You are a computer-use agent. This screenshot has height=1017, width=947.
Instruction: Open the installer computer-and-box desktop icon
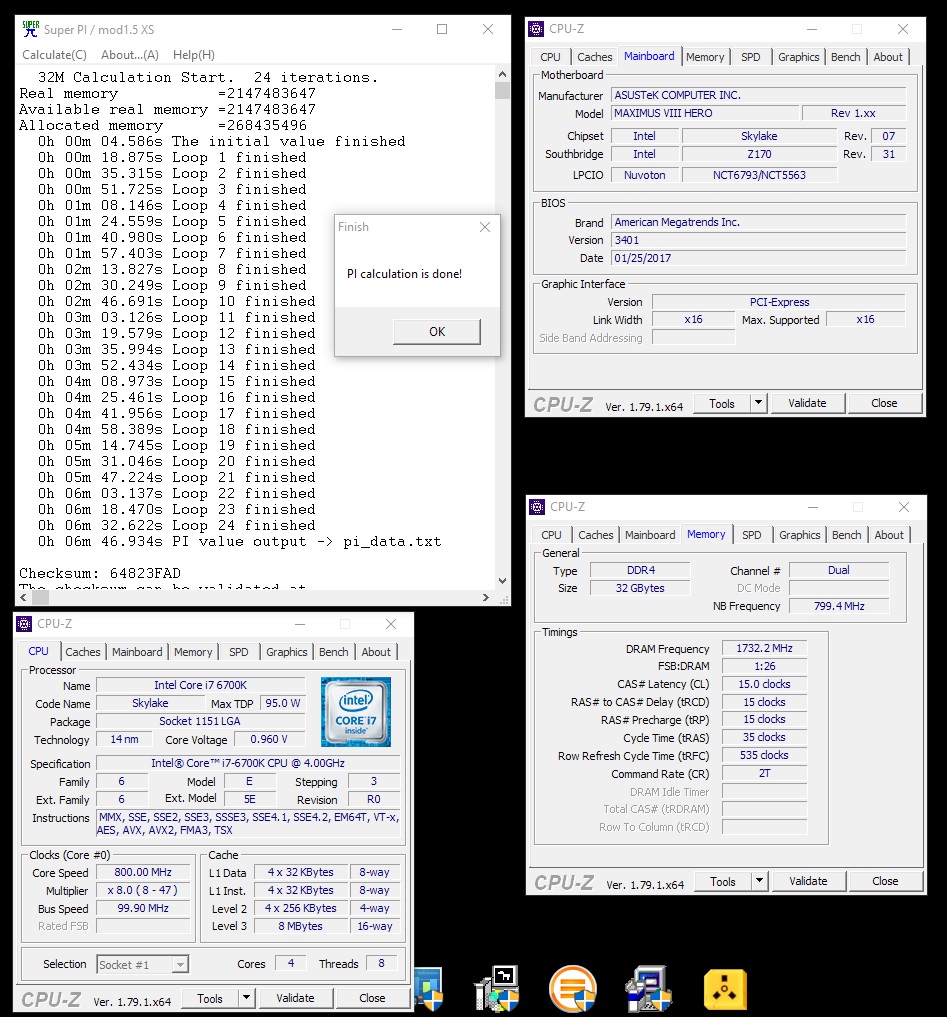pos(648,988)
